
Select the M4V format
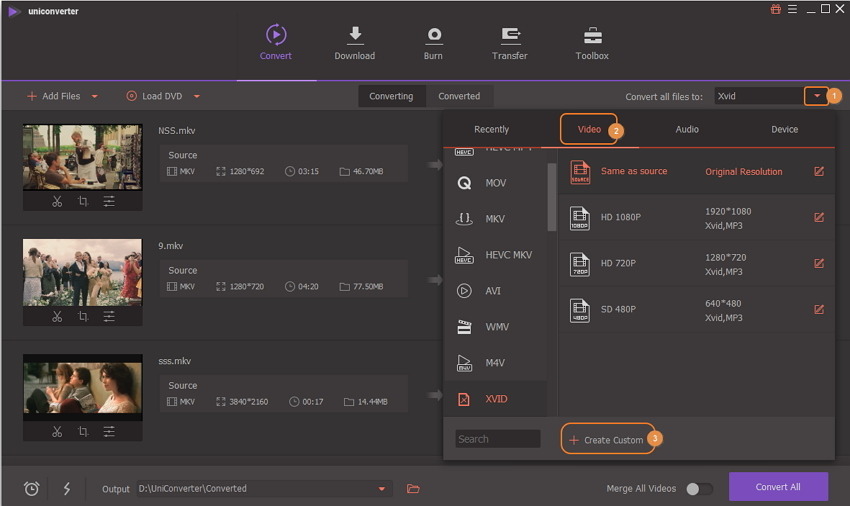(495, 363)
